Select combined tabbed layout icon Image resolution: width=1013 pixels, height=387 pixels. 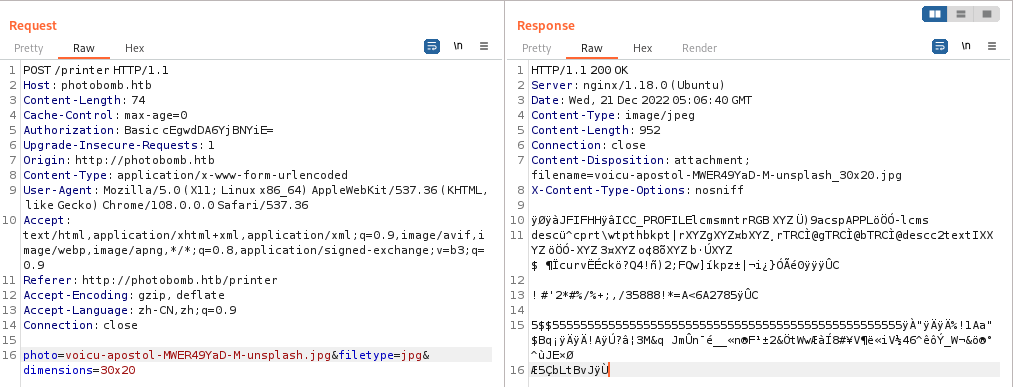tap(987, 14)
